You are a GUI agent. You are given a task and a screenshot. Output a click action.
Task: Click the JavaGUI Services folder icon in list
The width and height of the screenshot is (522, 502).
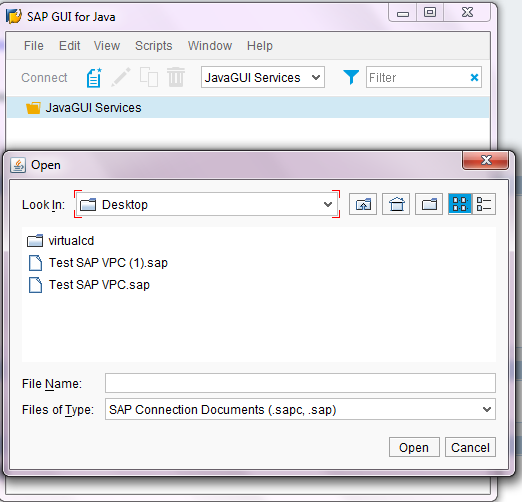point(33,108)
